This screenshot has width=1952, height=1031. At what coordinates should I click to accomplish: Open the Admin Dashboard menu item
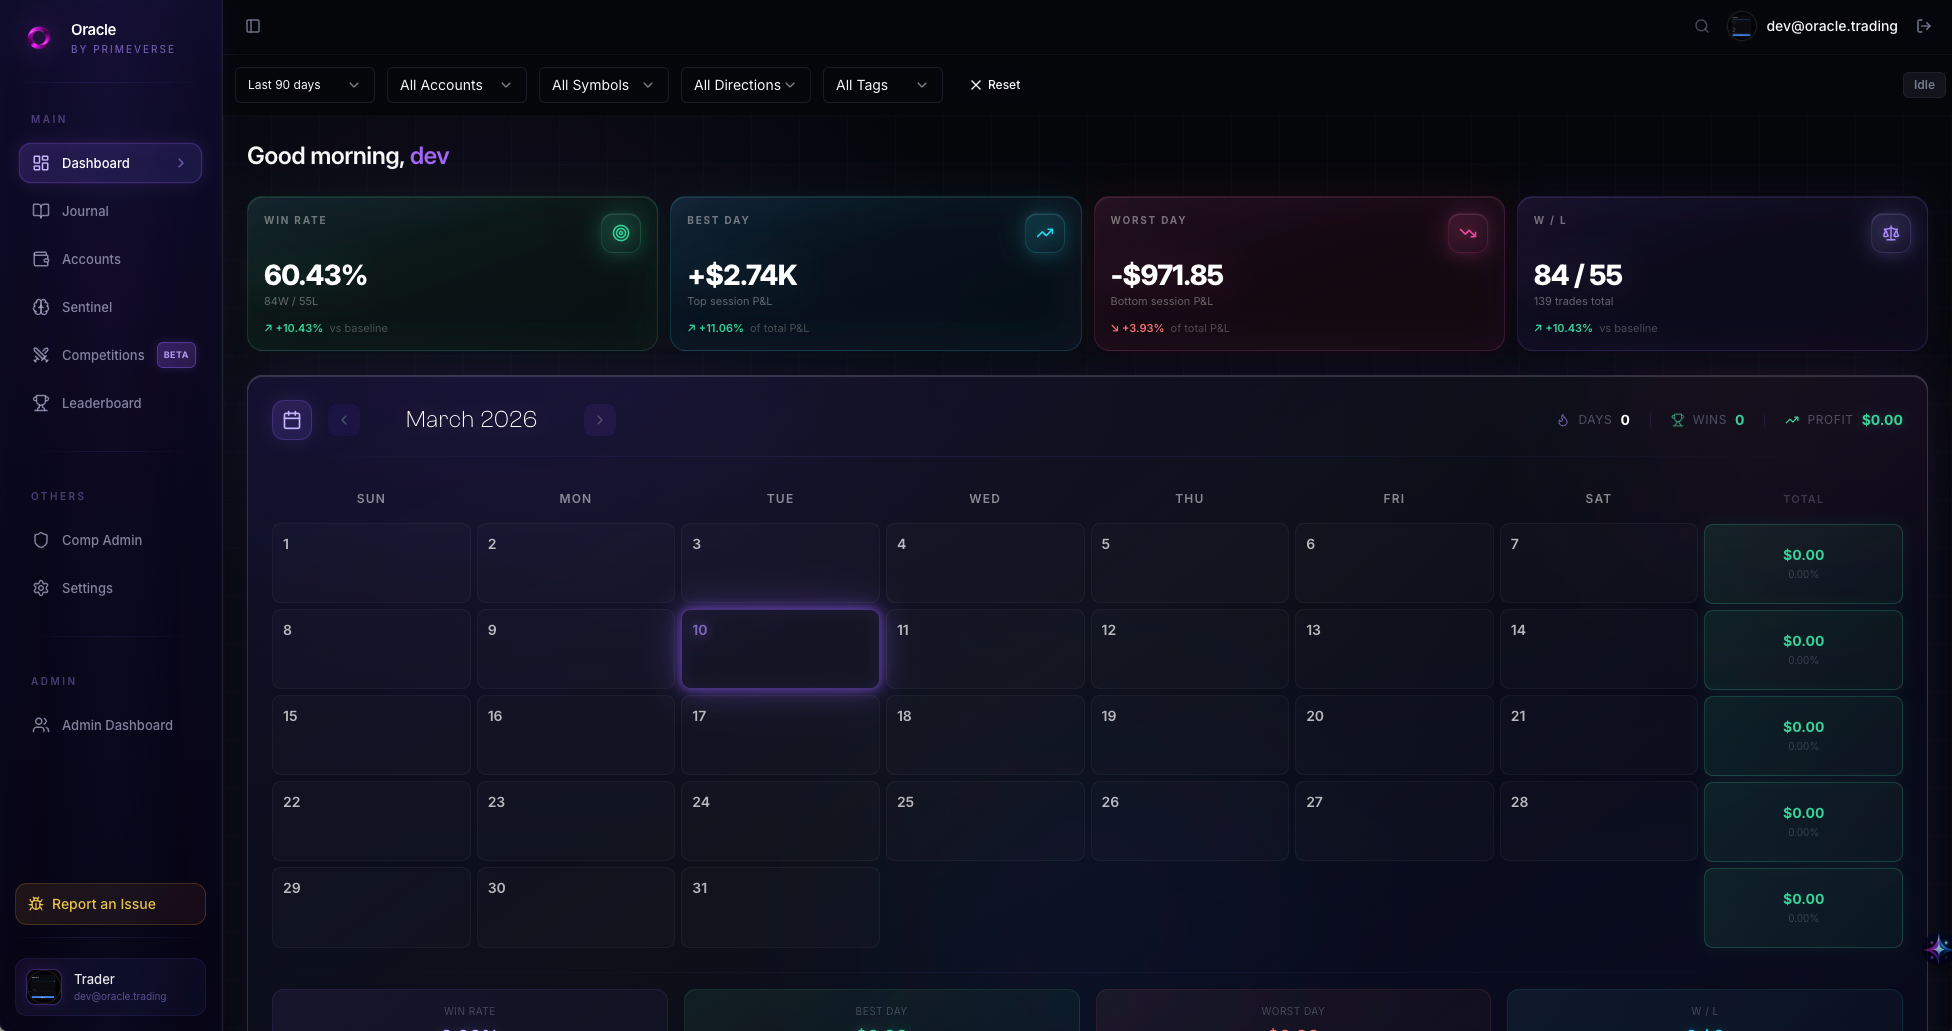(x=116, y=725)
